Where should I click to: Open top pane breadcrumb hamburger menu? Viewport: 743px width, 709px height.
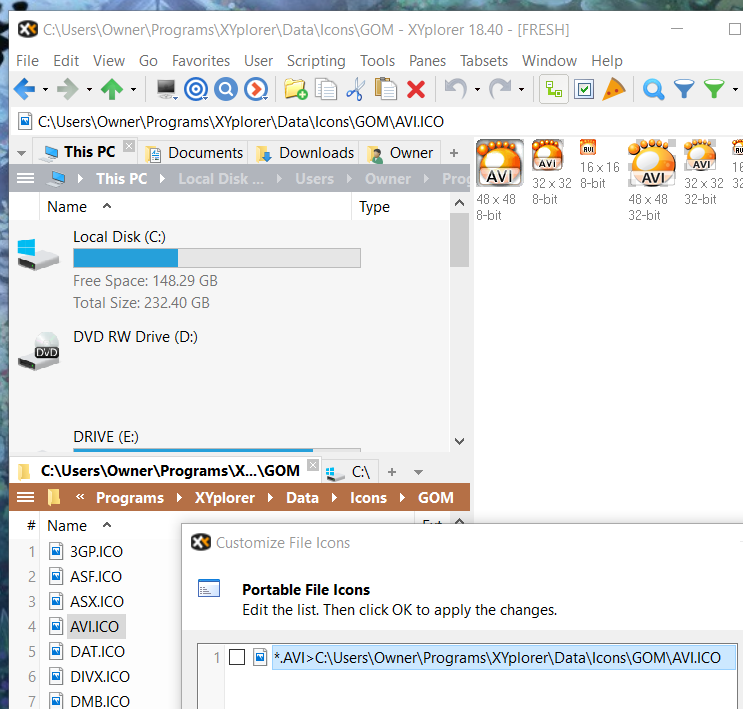(26, 178)
